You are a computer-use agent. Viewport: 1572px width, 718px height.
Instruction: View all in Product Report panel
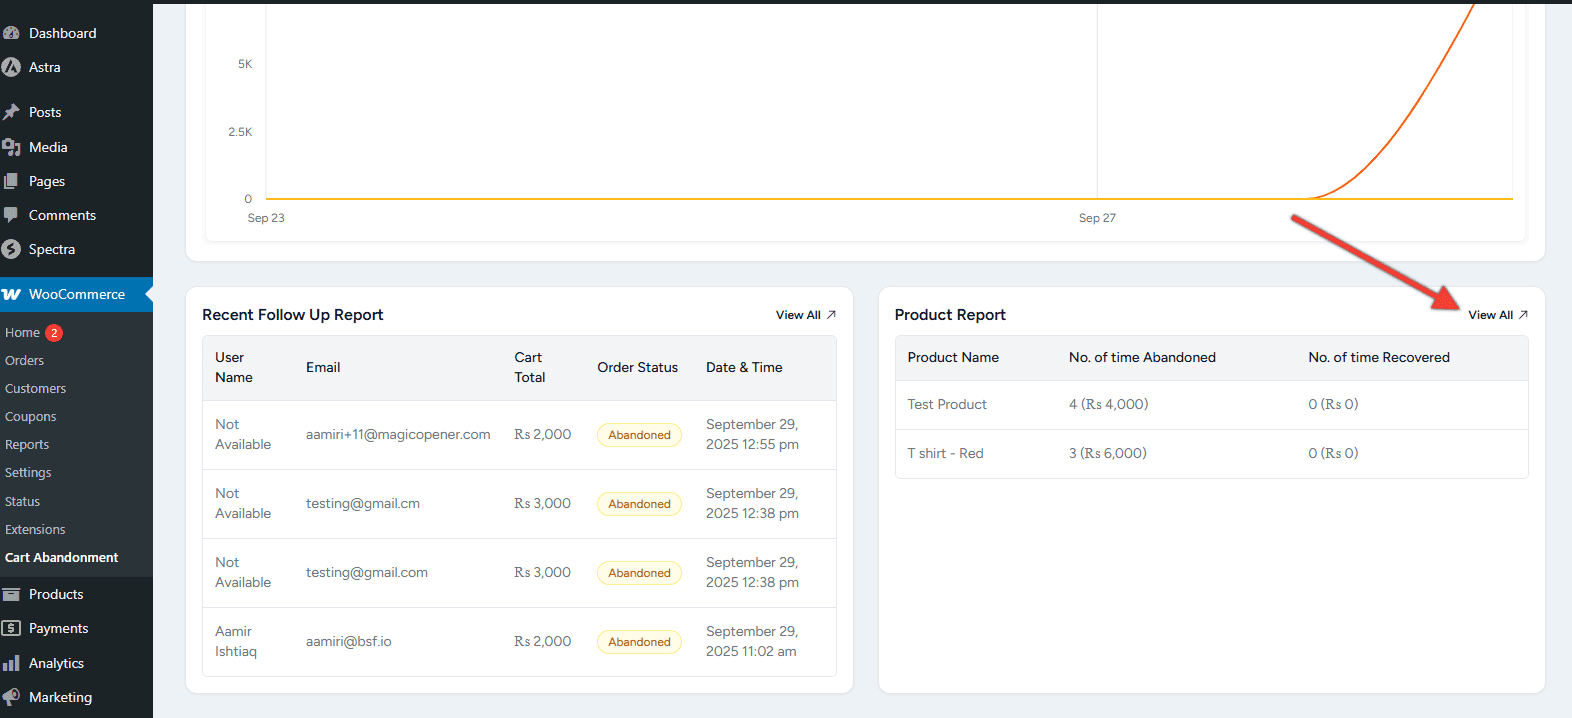pos(1497,315)
